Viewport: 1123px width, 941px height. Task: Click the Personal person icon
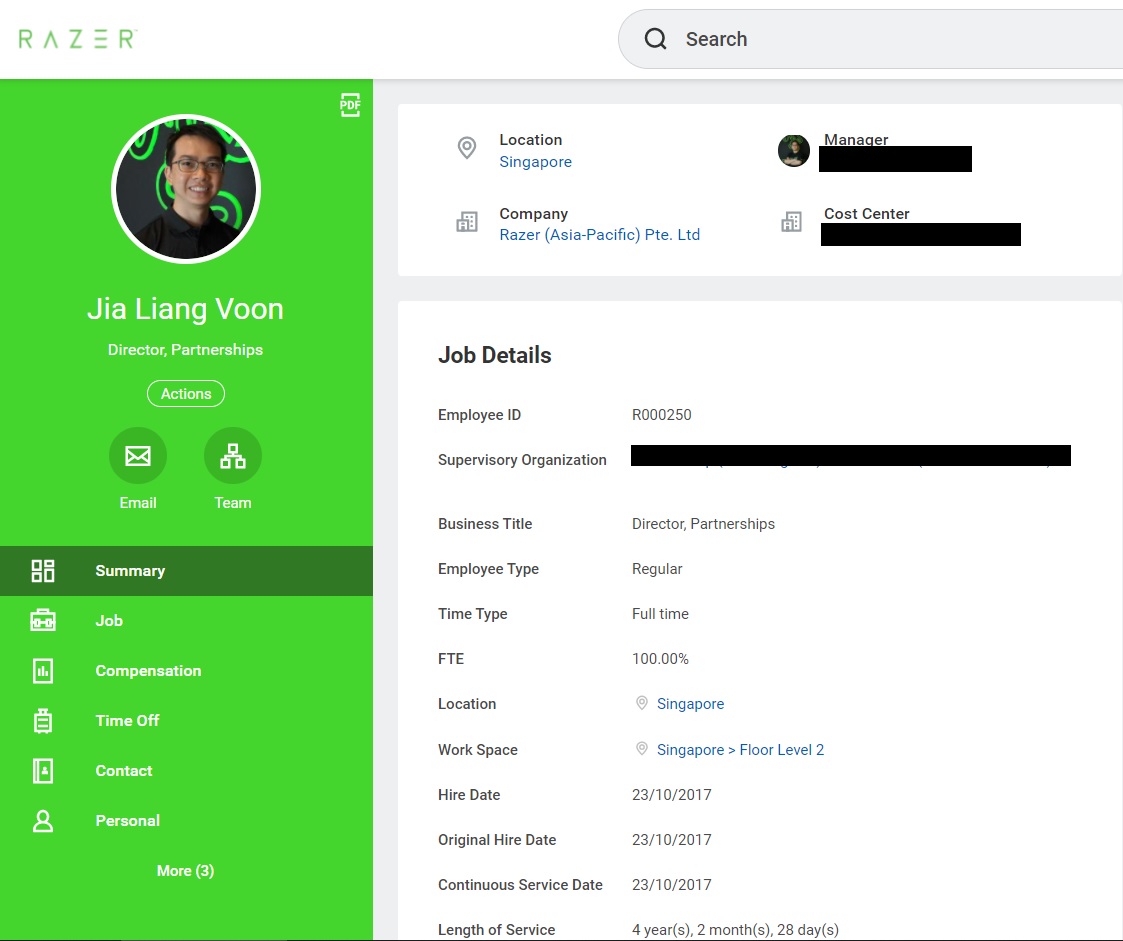pos(43,821)
